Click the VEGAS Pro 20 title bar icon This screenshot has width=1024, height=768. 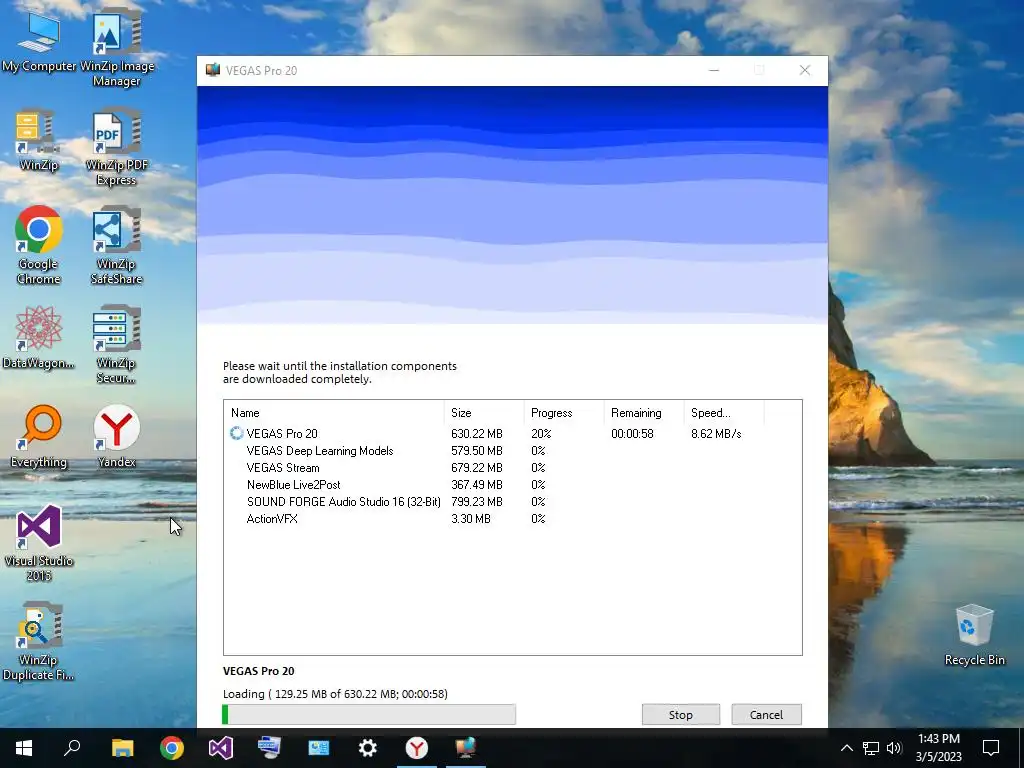click(x=212, y=70)
